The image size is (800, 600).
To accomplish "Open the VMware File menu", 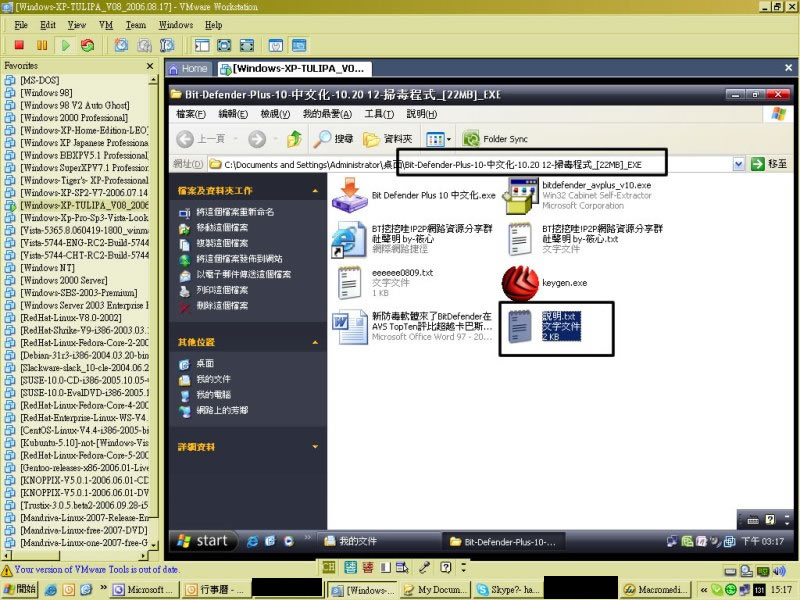I will coord(21,24).
